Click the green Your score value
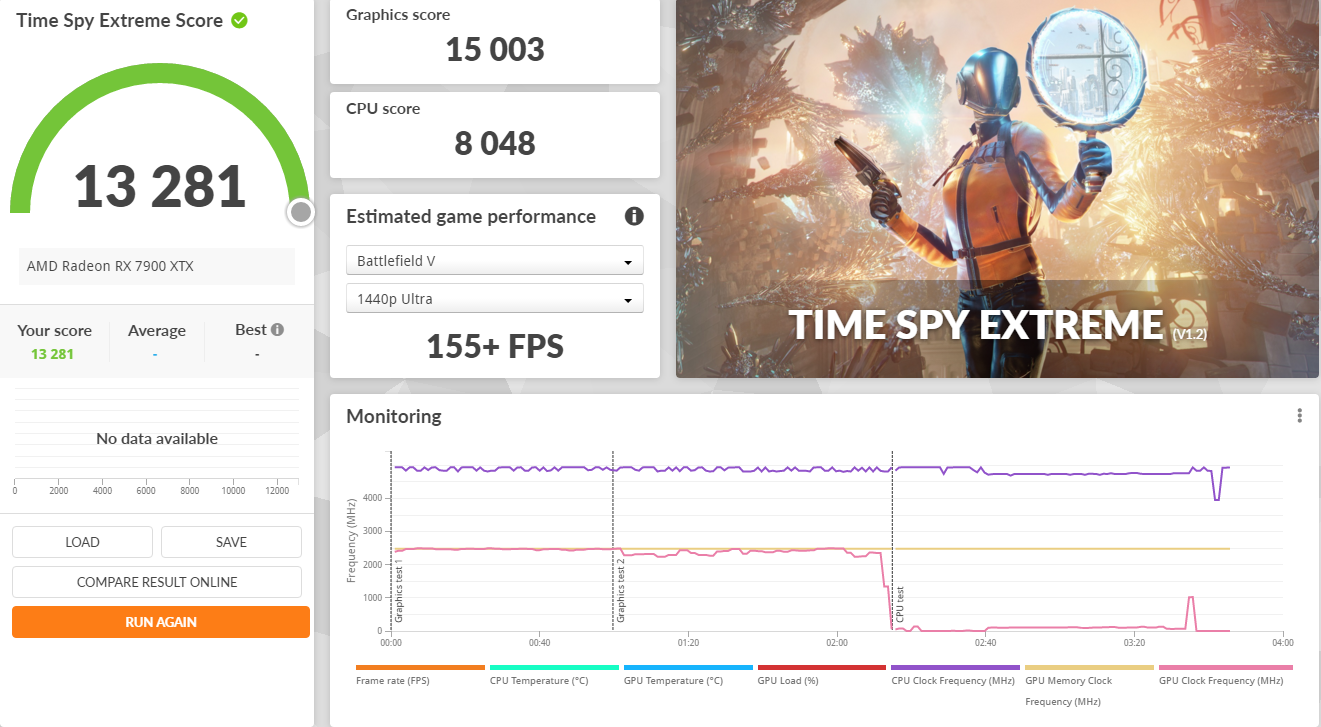Image resolution: width=1321 pixels, height=727 pixels. [x=53, y=354]
